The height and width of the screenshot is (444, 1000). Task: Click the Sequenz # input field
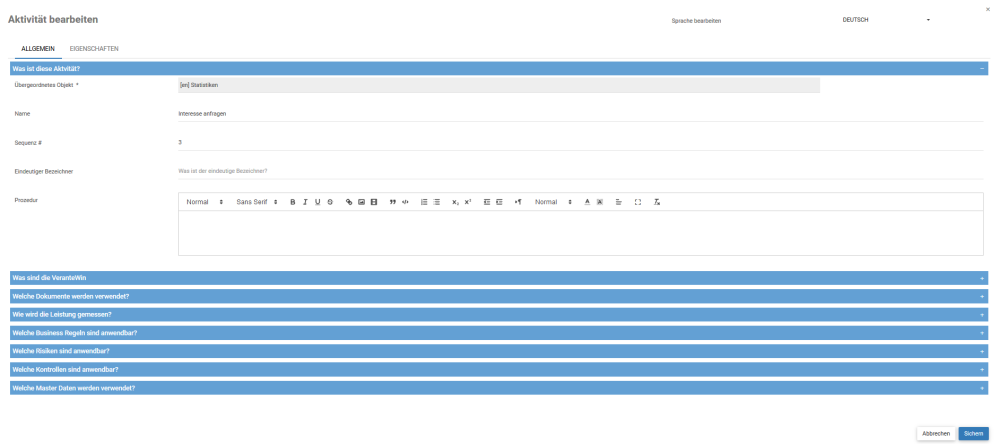coord(580,142)
